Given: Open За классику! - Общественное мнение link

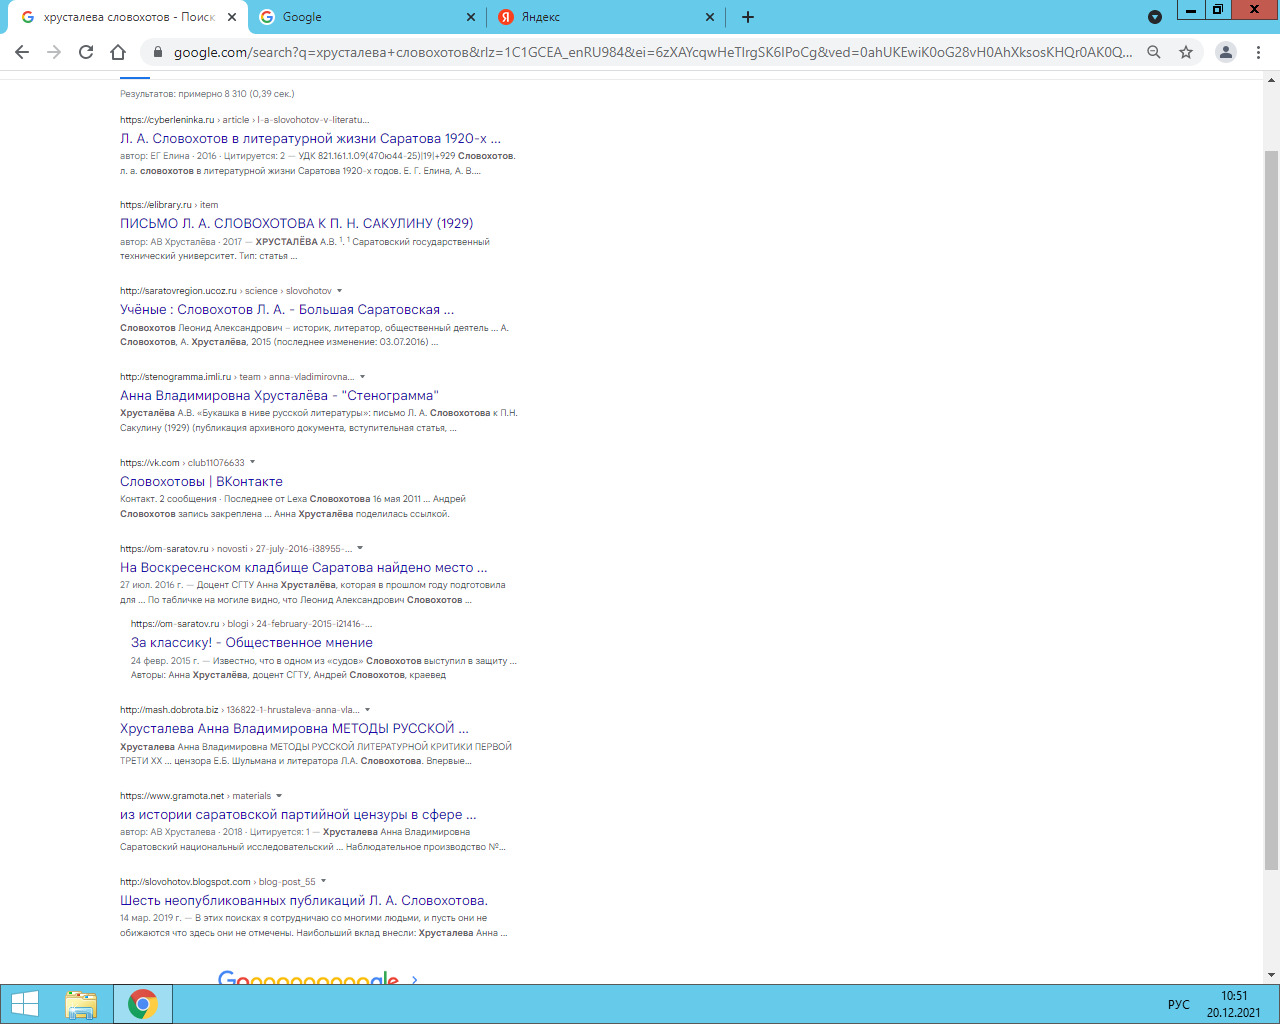Looking at the screenshot, I should [x=252, y=642].
